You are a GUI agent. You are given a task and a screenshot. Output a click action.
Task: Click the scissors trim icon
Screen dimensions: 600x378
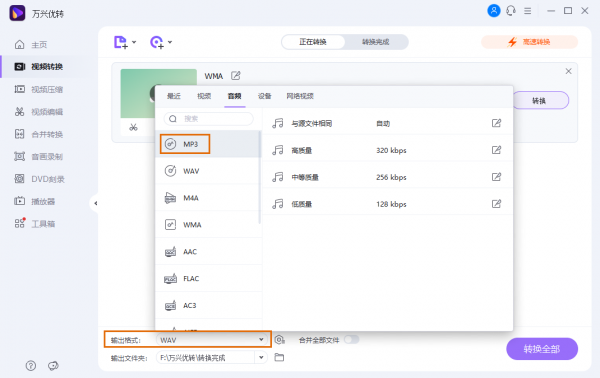coord(133,127)
